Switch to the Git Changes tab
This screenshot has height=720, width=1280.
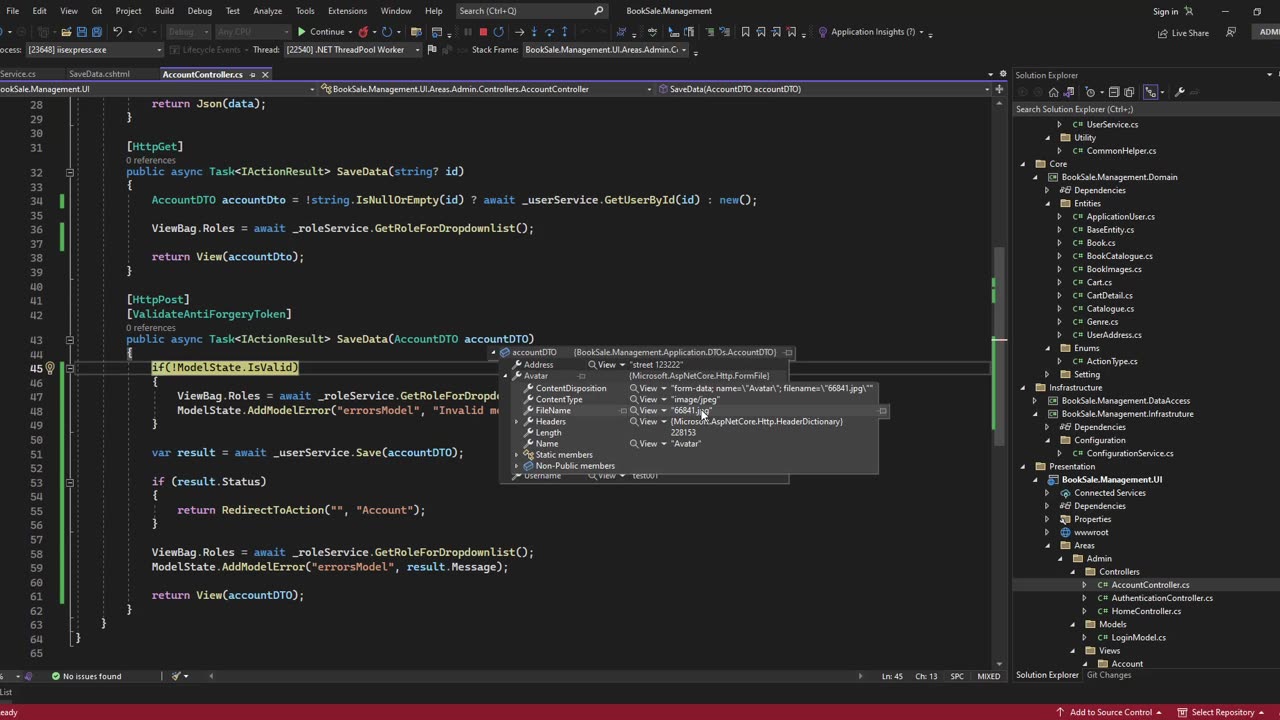tap(1109, 675)
